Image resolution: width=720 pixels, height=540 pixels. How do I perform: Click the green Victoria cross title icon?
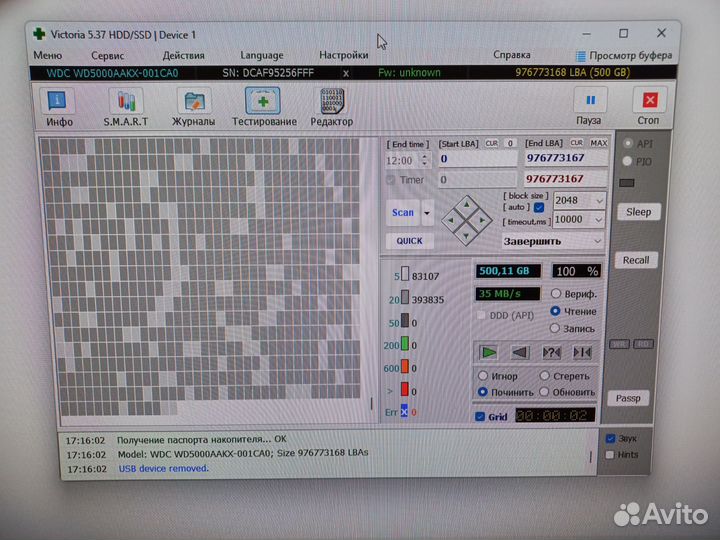[x=39, y=34]
